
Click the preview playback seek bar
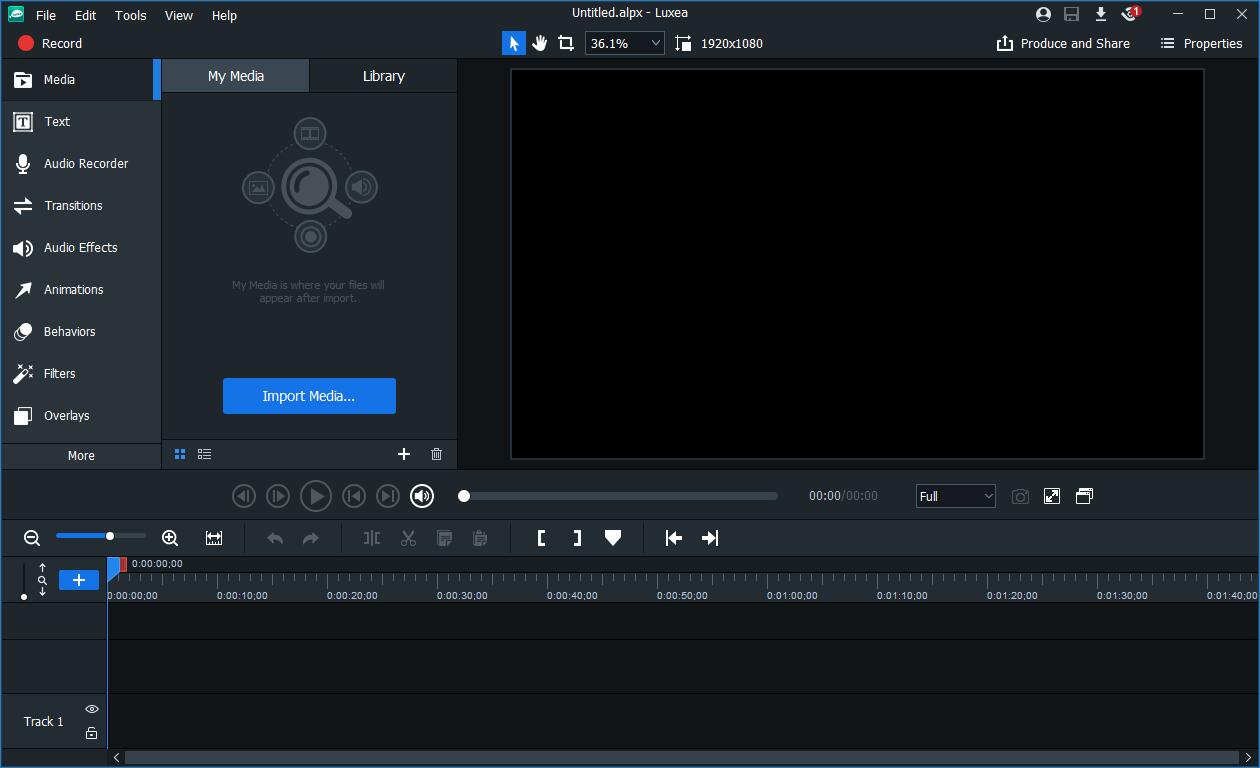point(618,496)
